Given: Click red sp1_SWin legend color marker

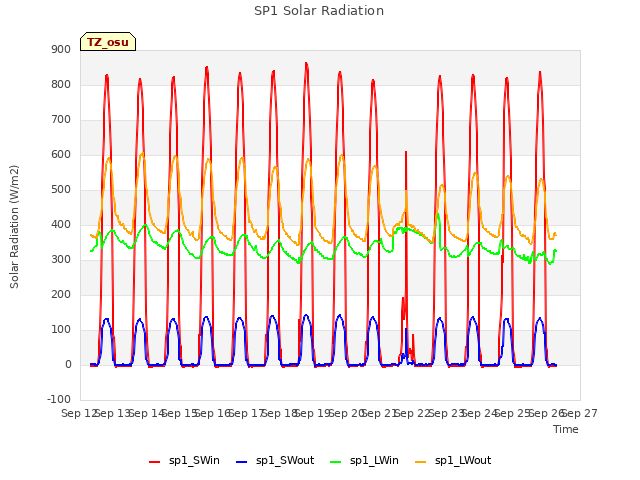Looking at the screenshot, I should (x=155, y=462).
